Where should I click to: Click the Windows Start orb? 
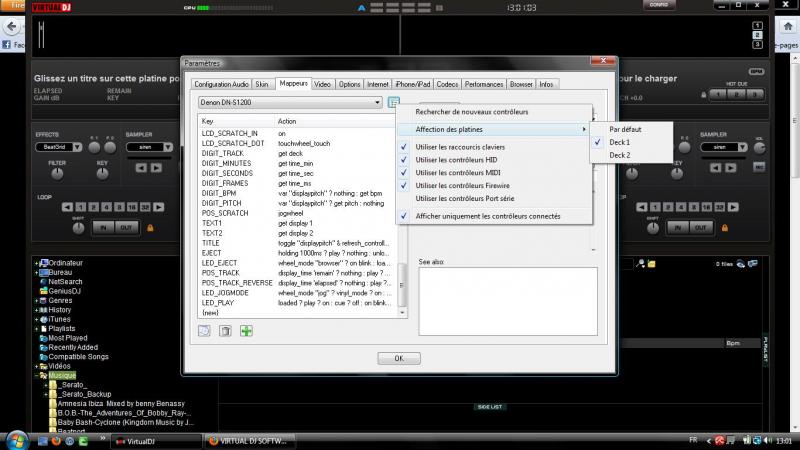point(16,438)
